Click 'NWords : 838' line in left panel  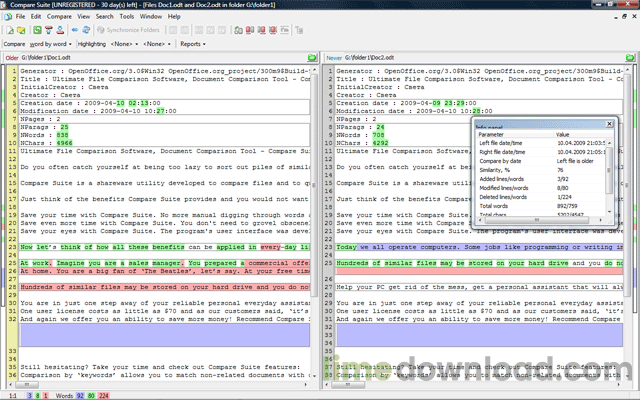(x=44, y=135)
